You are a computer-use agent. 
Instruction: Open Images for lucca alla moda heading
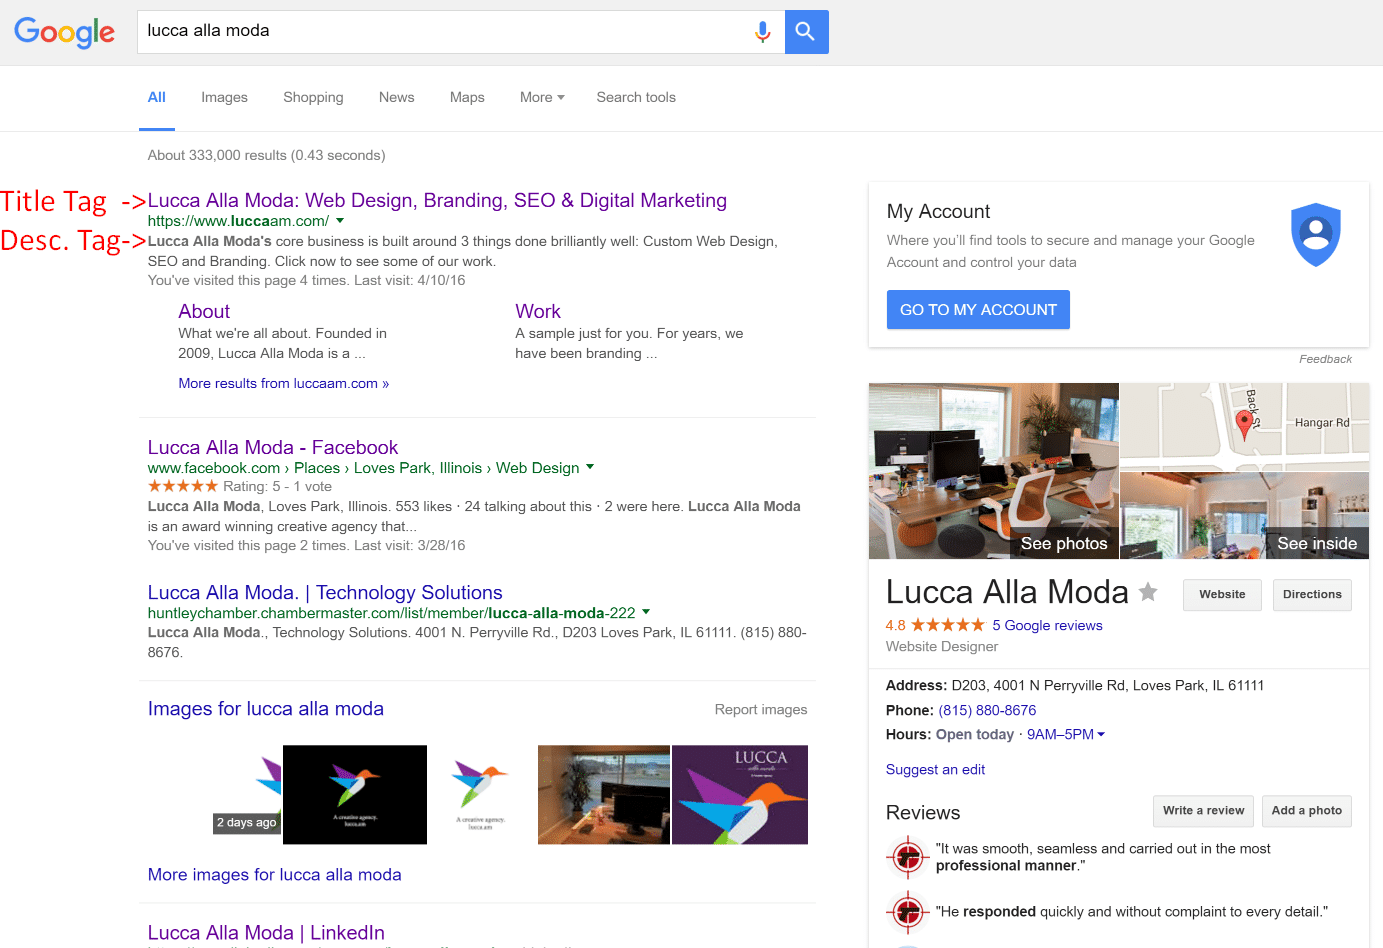click(x=266, y=708)
